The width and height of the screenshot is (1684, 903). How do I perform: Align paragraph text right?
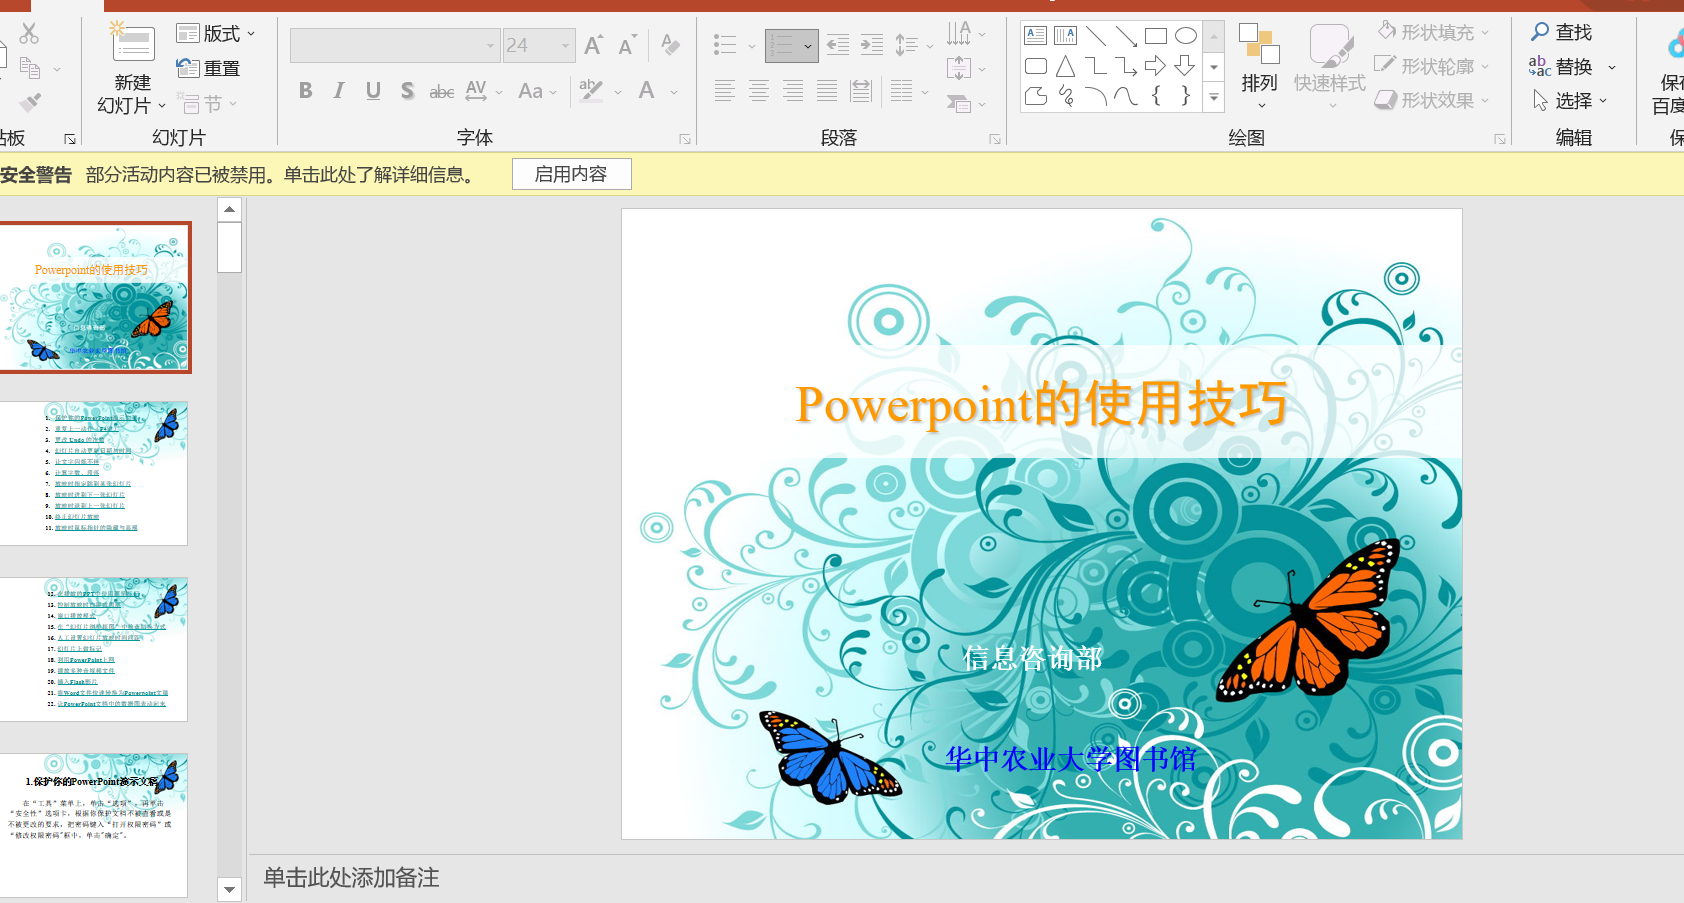[793, 91]
